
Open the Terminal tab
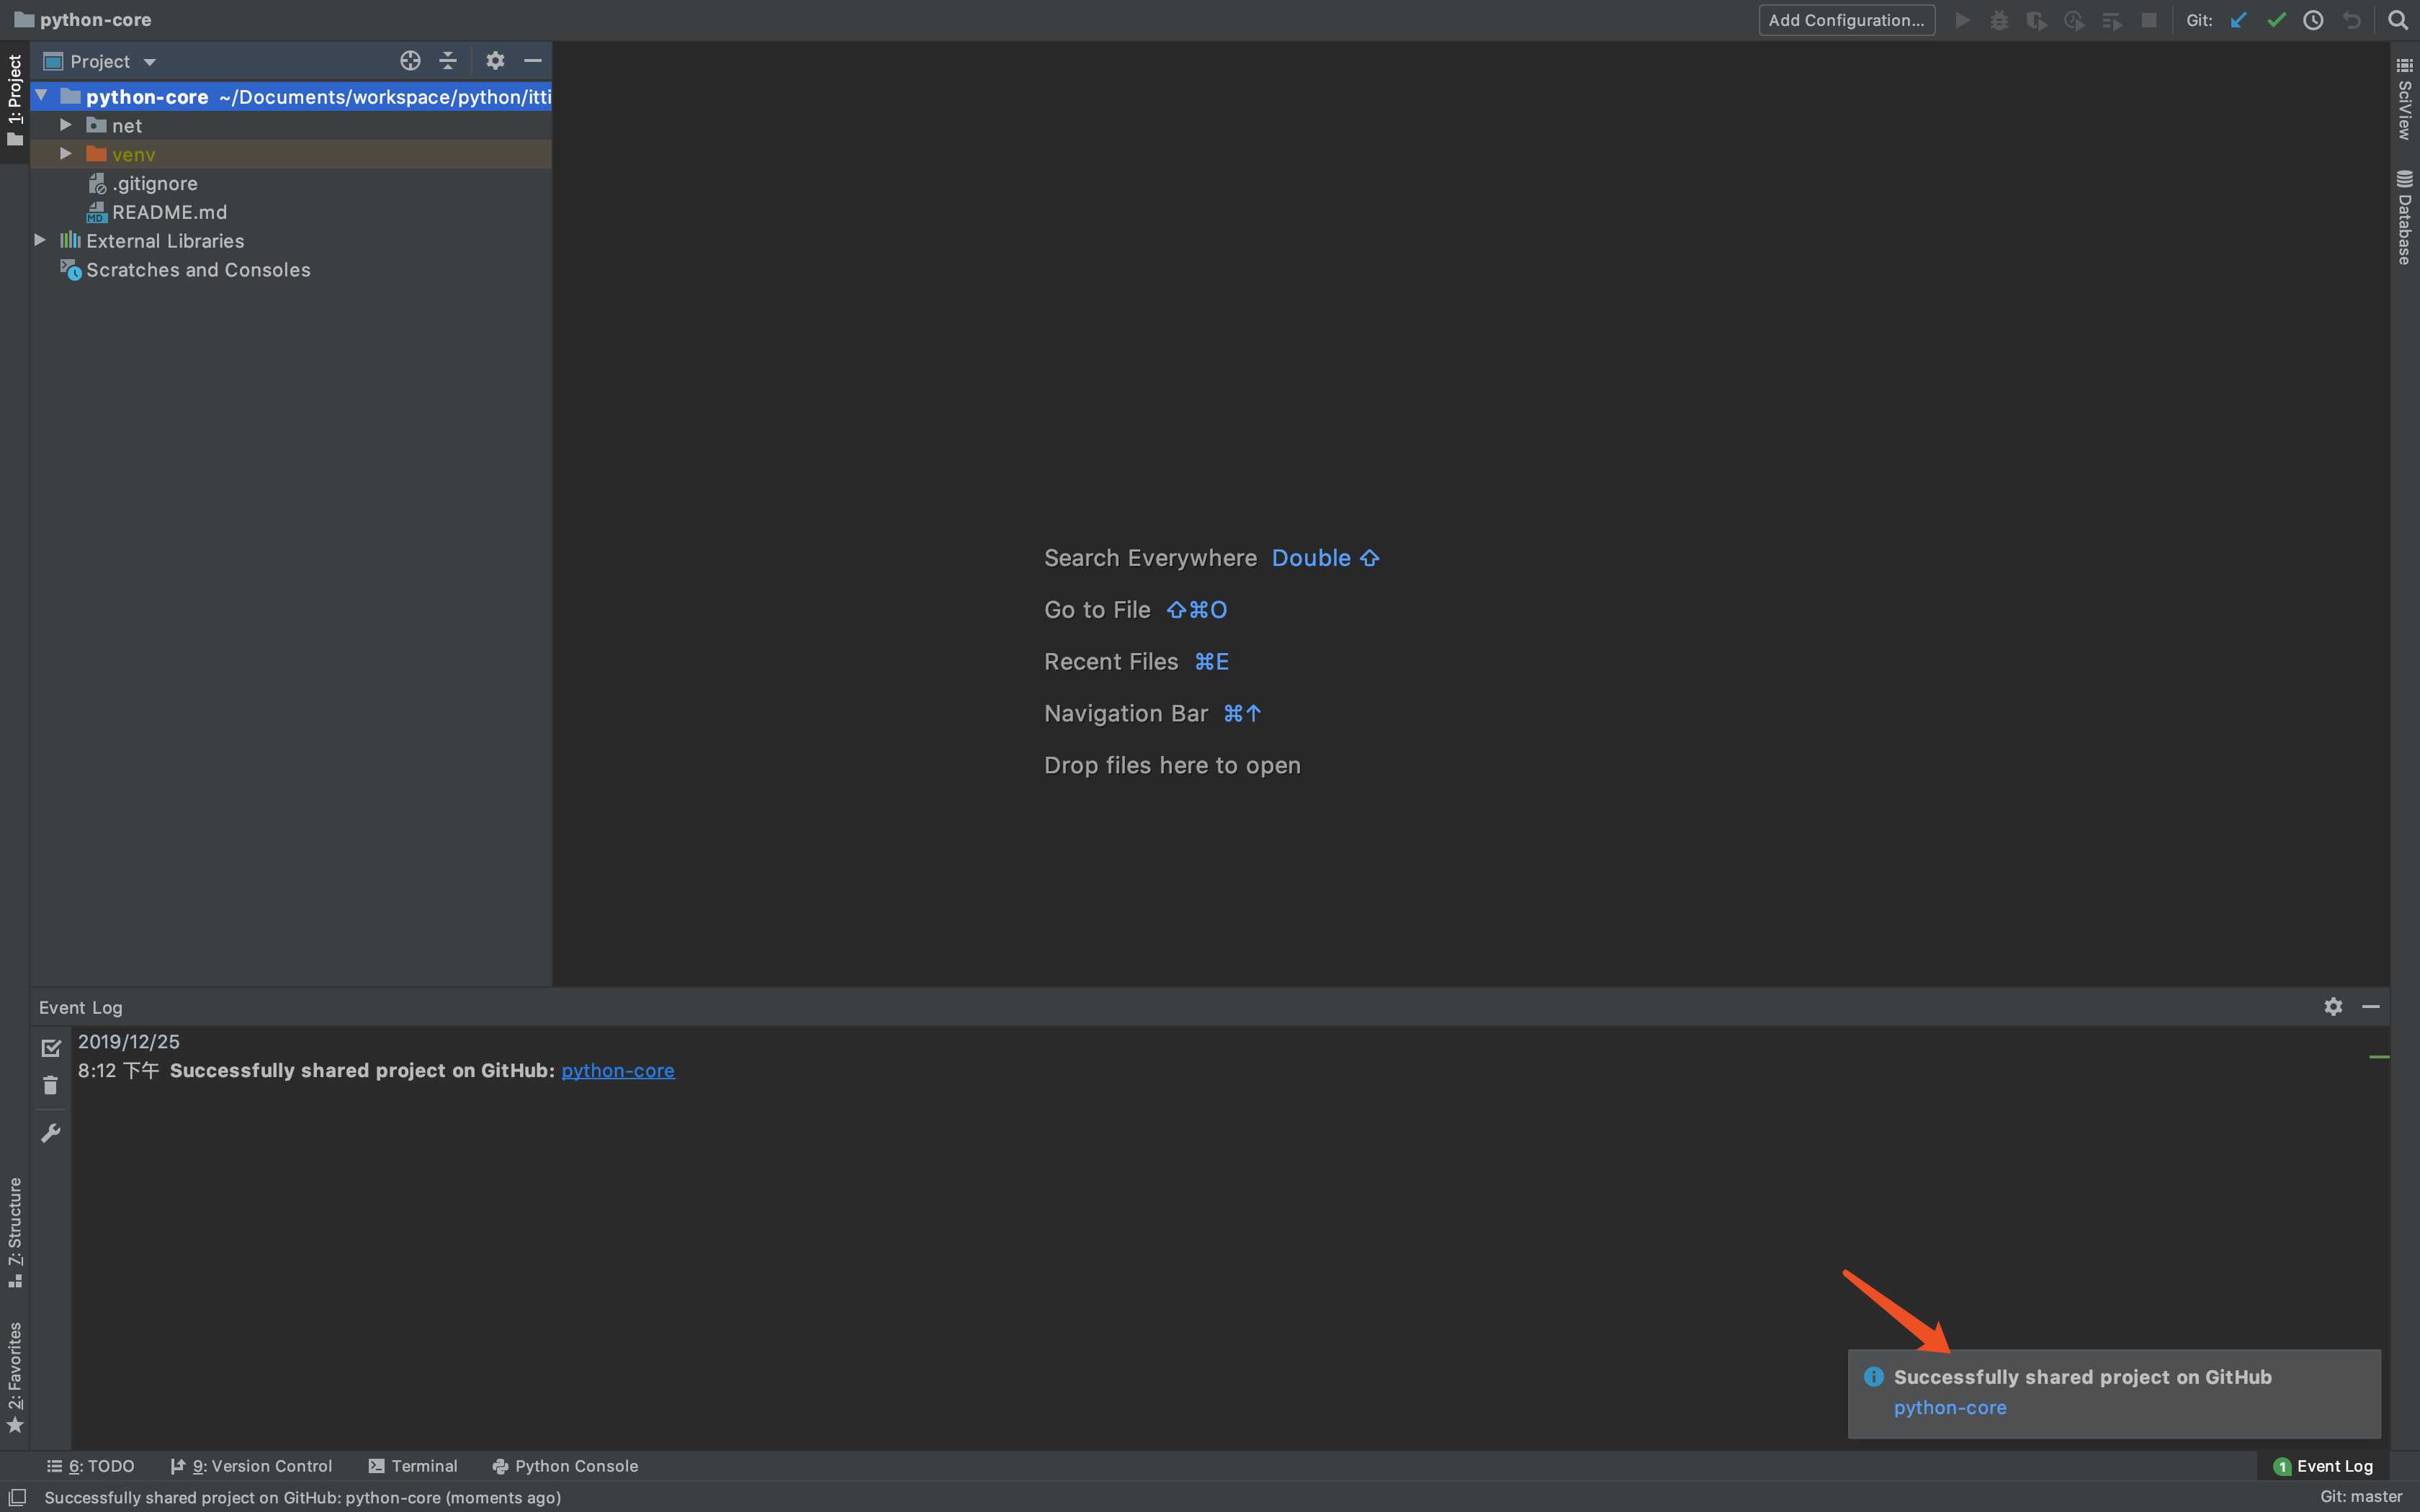[413, 1466]
